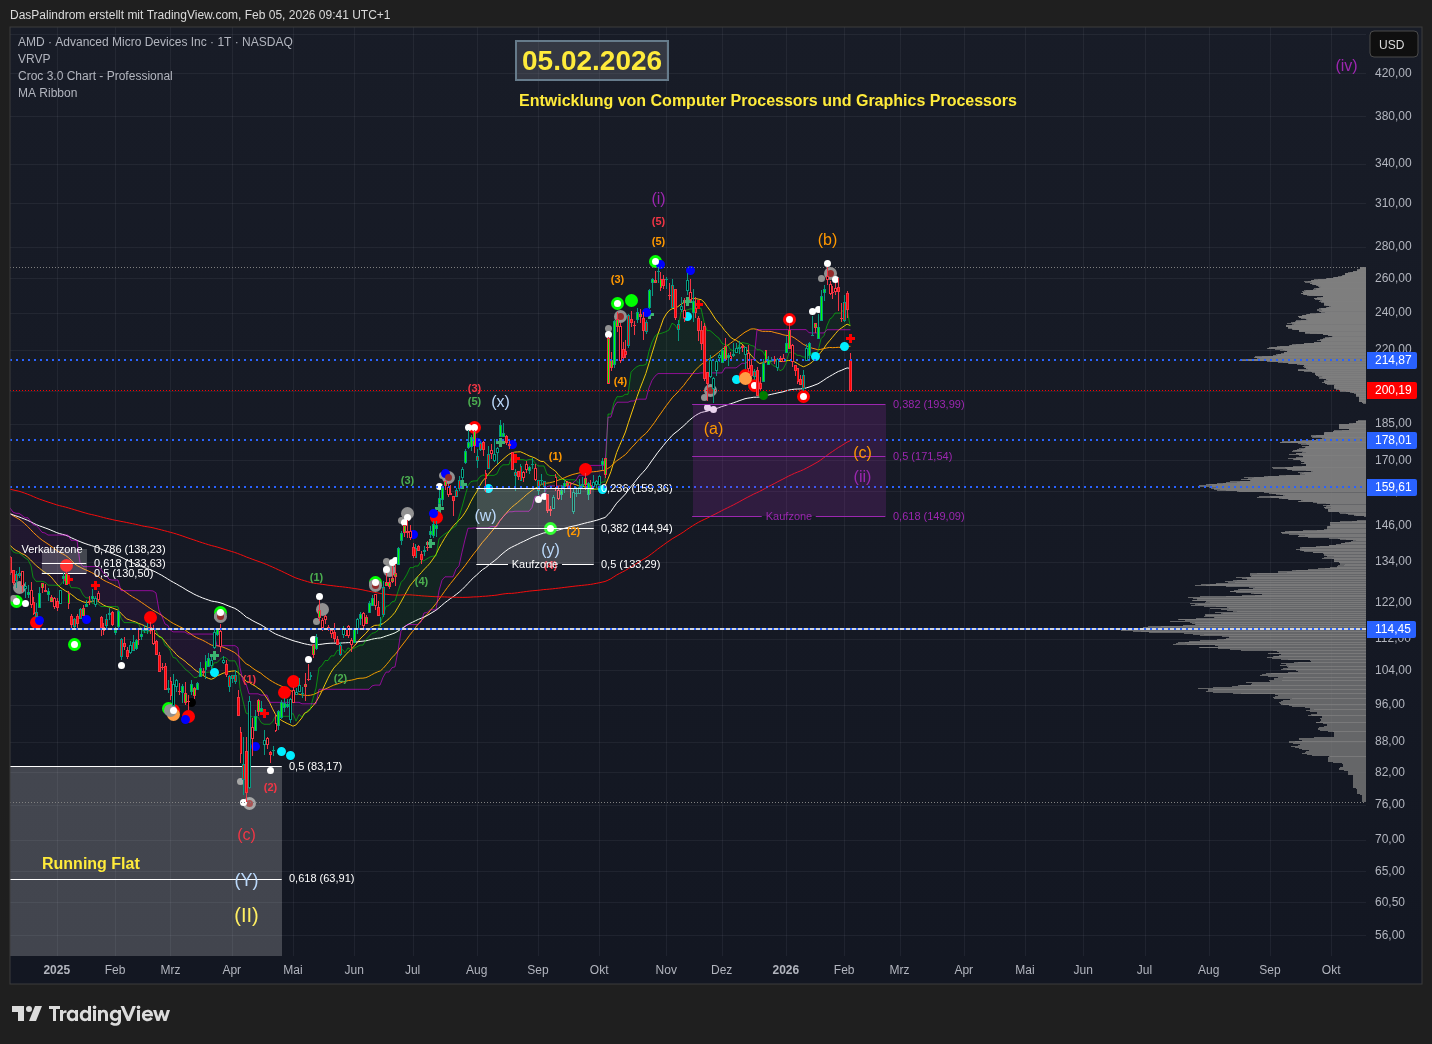Select the yellow Running Flat text
Viewport: 1432px width, 1044px height.
pos(91,864)
